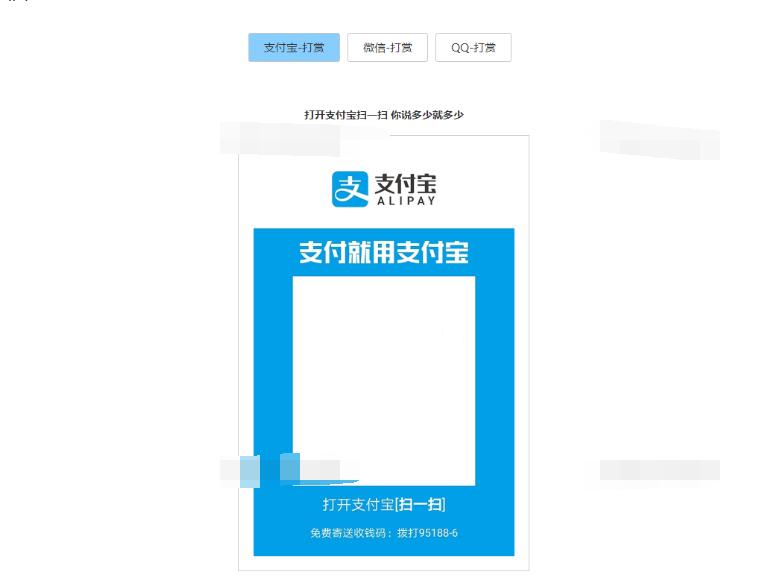This screenshot has height=579, width=771.
Task: Click the 支付宝 Chinese wordmark beside the logo
Action: (x=405, y=183)
